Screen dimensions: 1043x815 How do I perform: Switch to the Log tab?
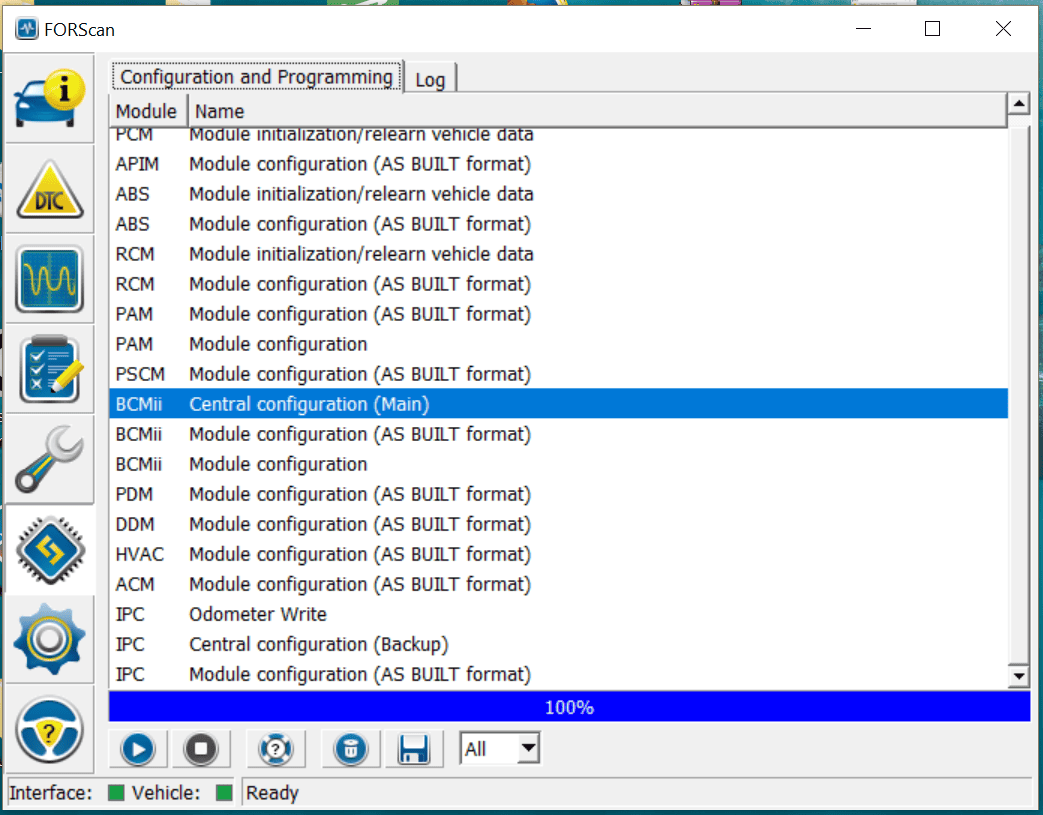pyautogui.click(x=430, y=79)
